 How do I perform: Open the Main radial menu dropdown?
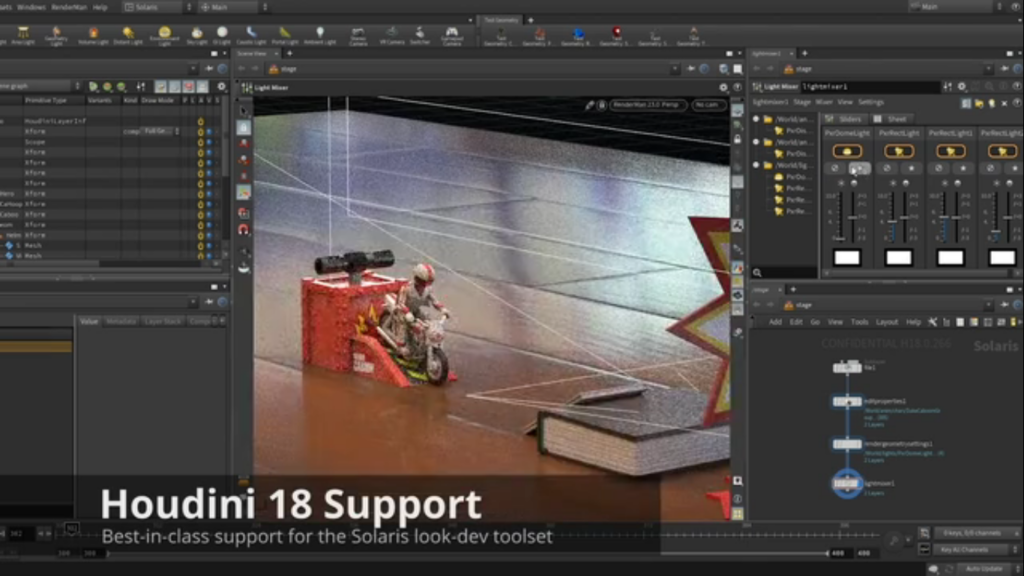[234, 7]
